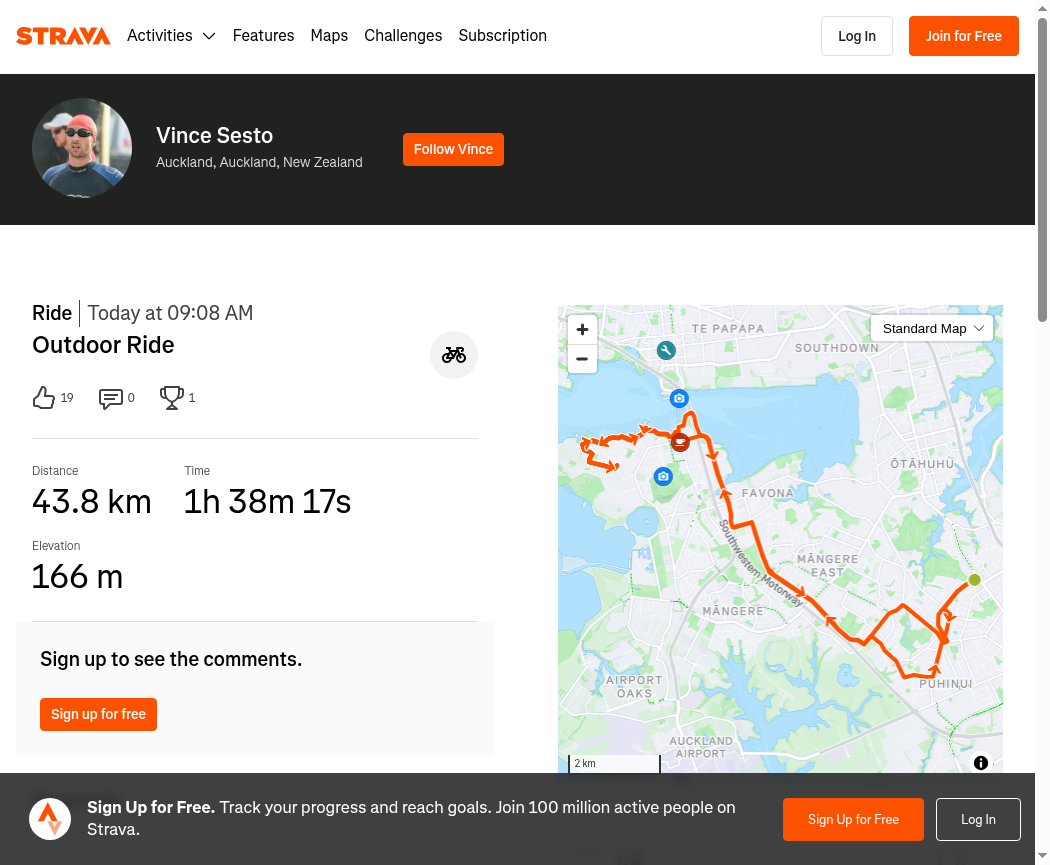Click the kudos thumbs-up icon

(44, 398)
